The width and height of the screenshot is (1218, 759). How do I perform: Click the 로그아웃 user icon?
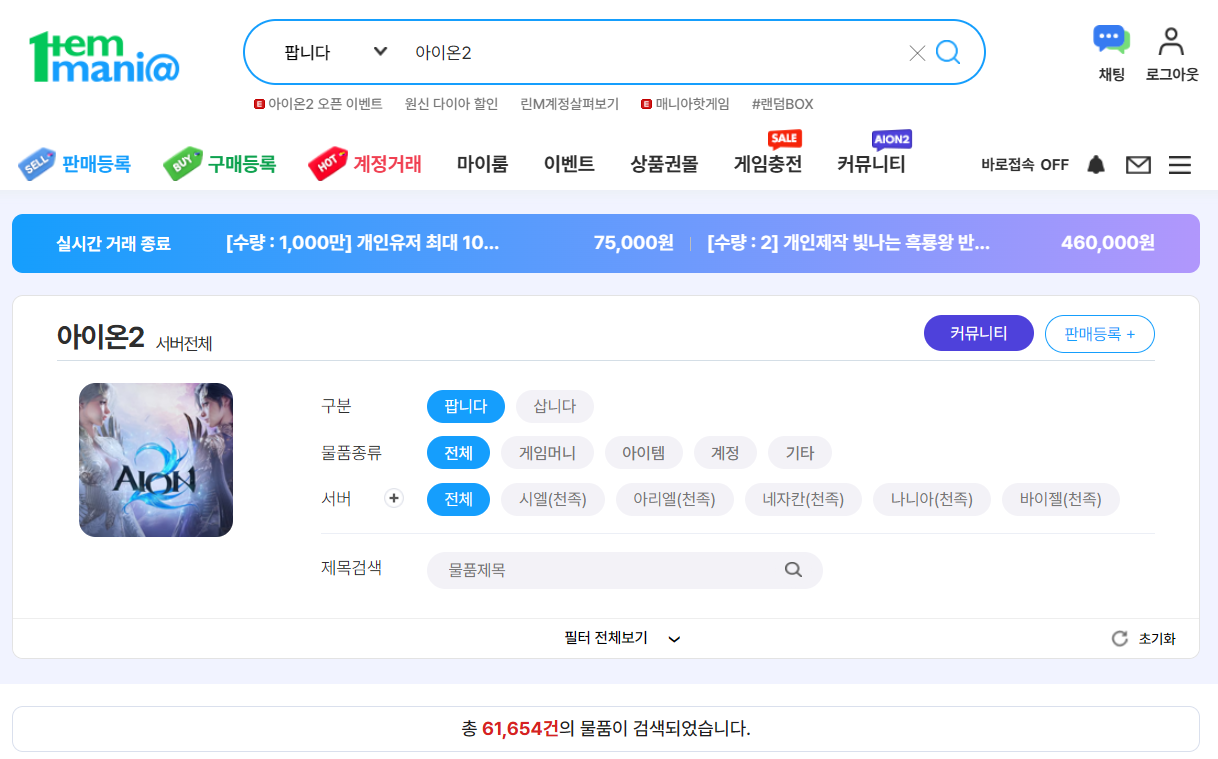tap(1172, 53)
